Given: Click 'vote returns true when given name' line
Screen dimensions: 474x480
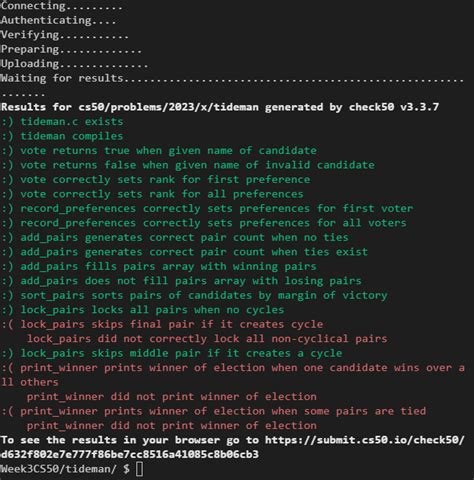Looking at the screenshot, I should pos(159,150).
